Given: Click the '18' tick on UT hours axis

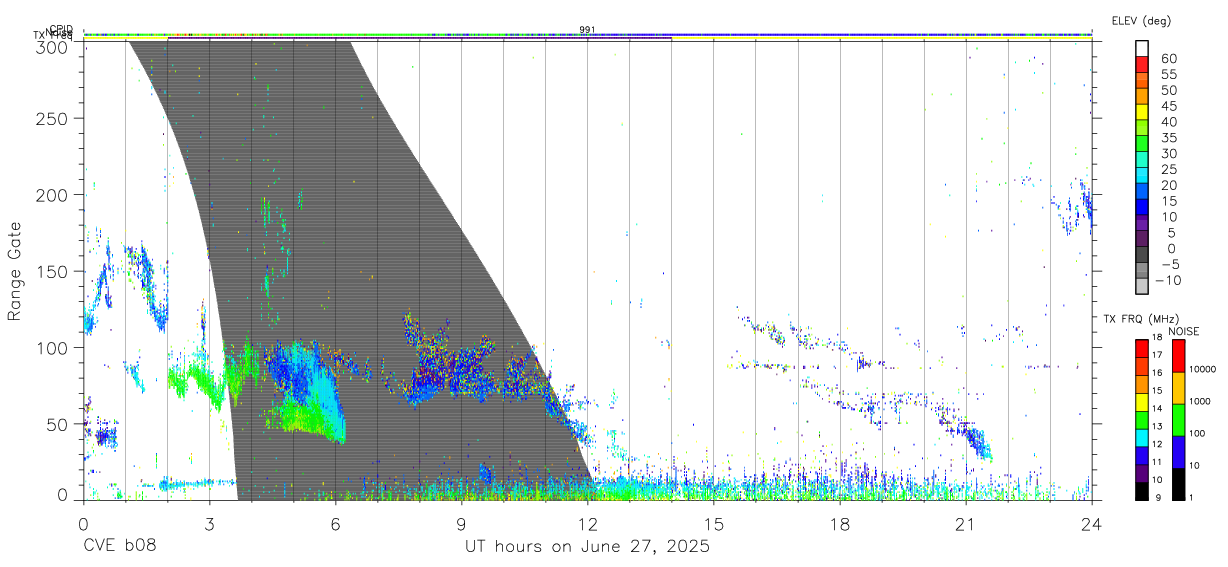Looking at the screenshot, I should click(839, 523).
